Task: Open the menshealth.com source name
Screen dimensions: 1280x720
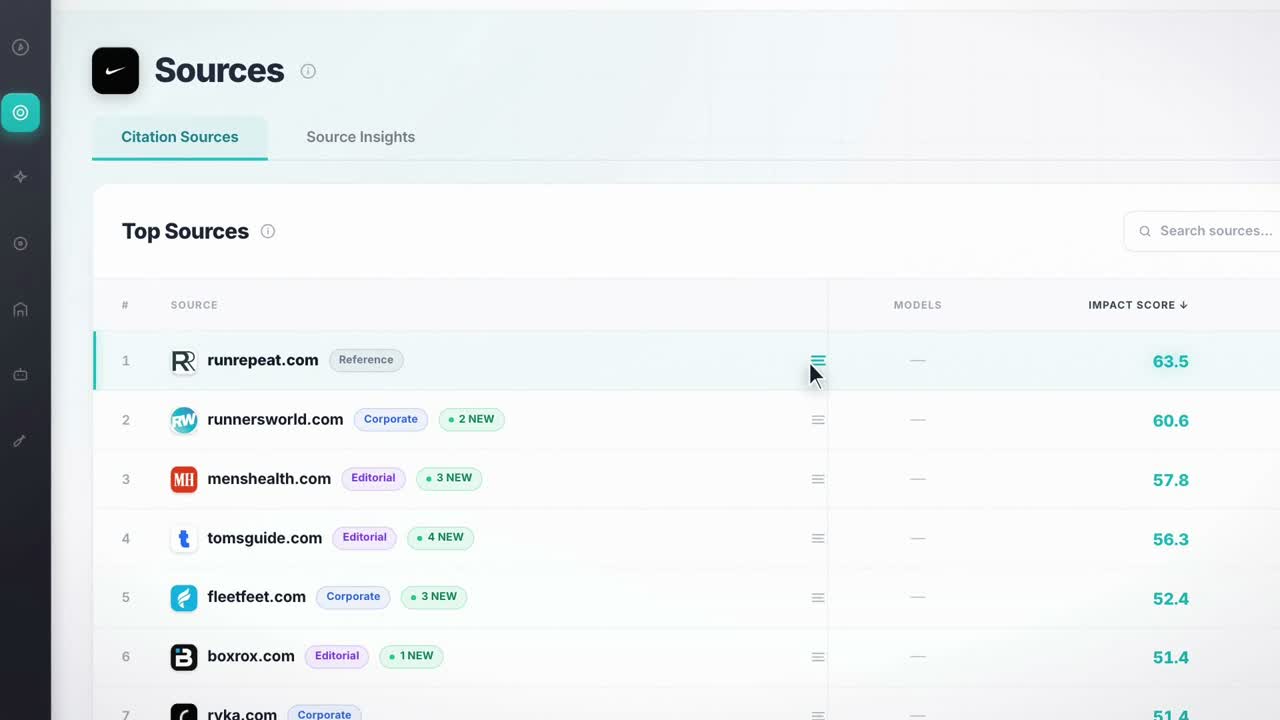Action: (269, 478)
